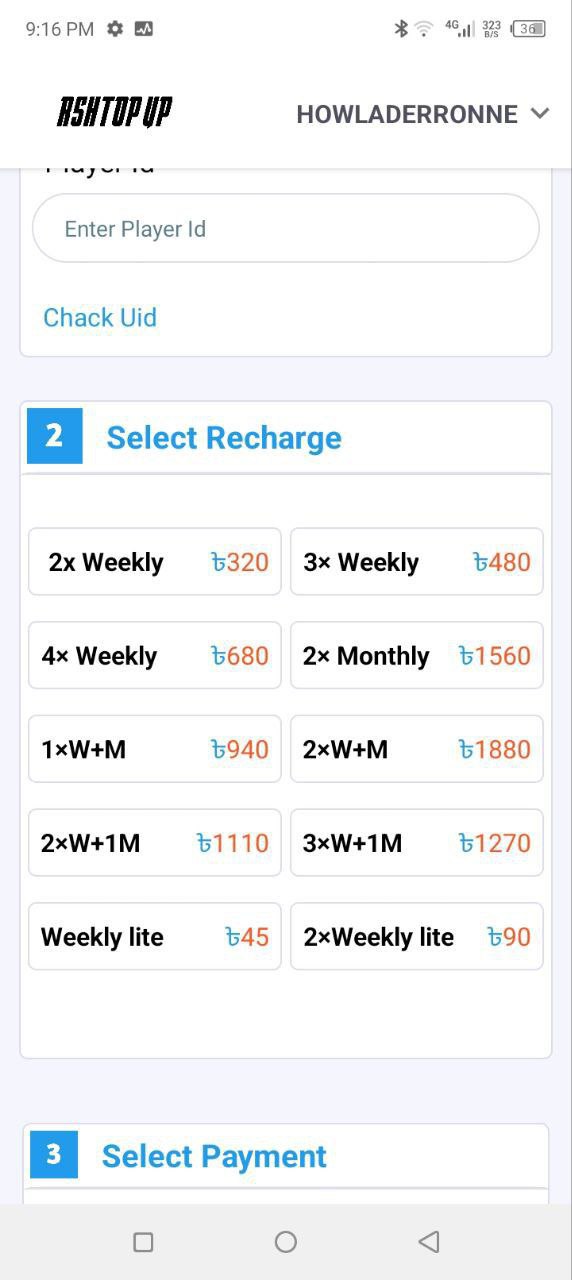
Task: Tap the step 2 number badge
Action: [x=54, y=435]
